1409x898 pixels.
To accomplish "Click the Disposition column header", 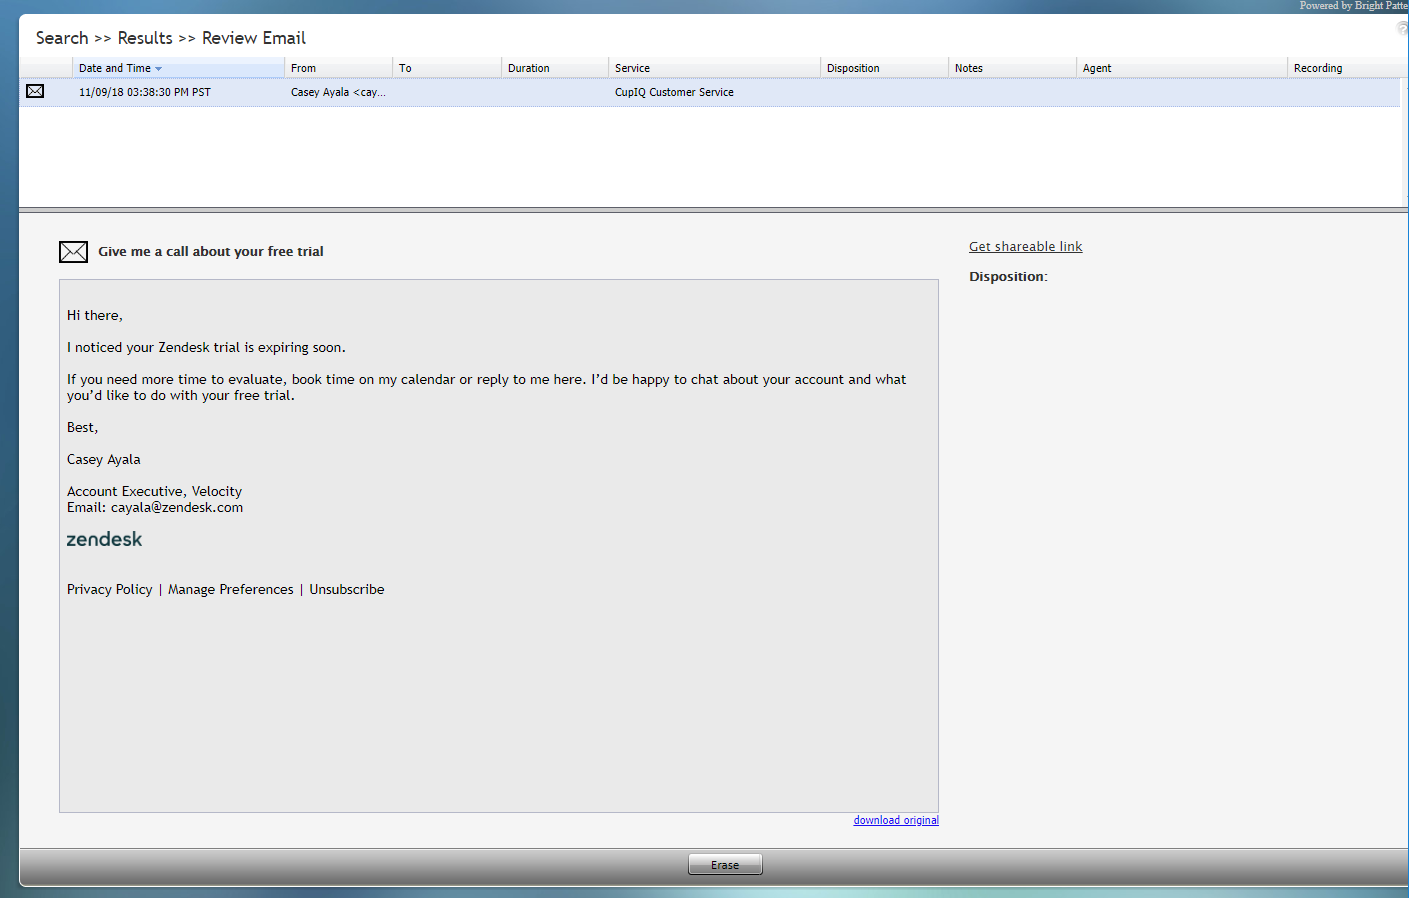I will coord(884,68).
